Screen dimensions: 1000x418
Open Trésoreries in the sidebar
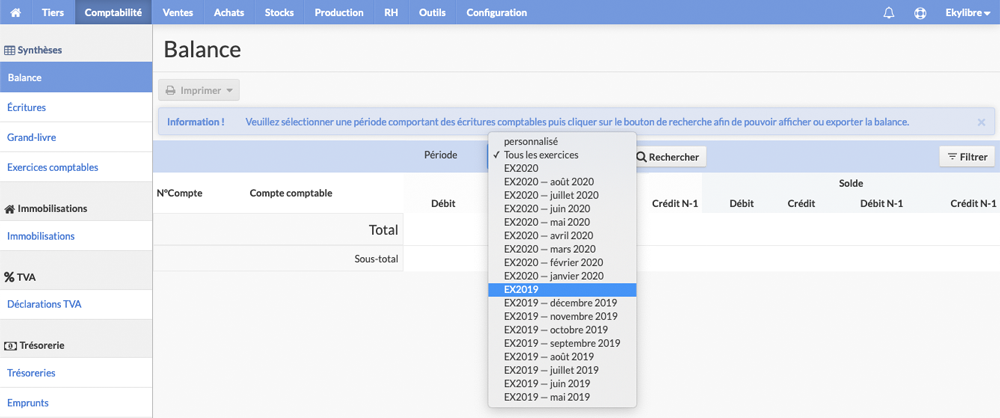tap(76, 373)
